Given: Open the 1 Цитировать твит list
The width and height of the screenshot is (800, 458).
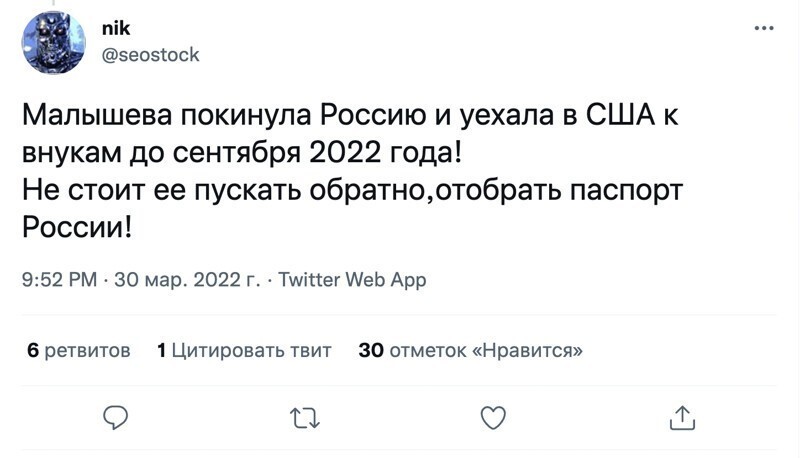Looking at the screenshot, I should [244, 350].
